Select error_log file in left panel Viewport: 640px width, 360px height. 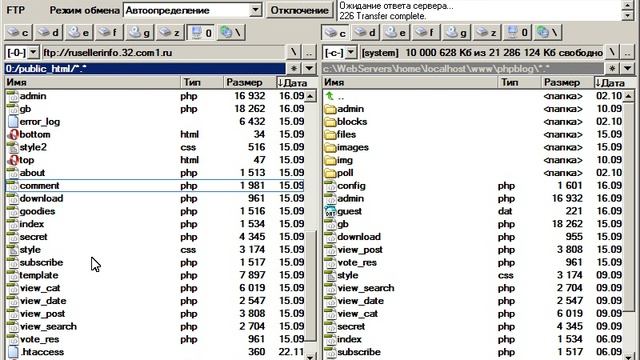point(155,122)
